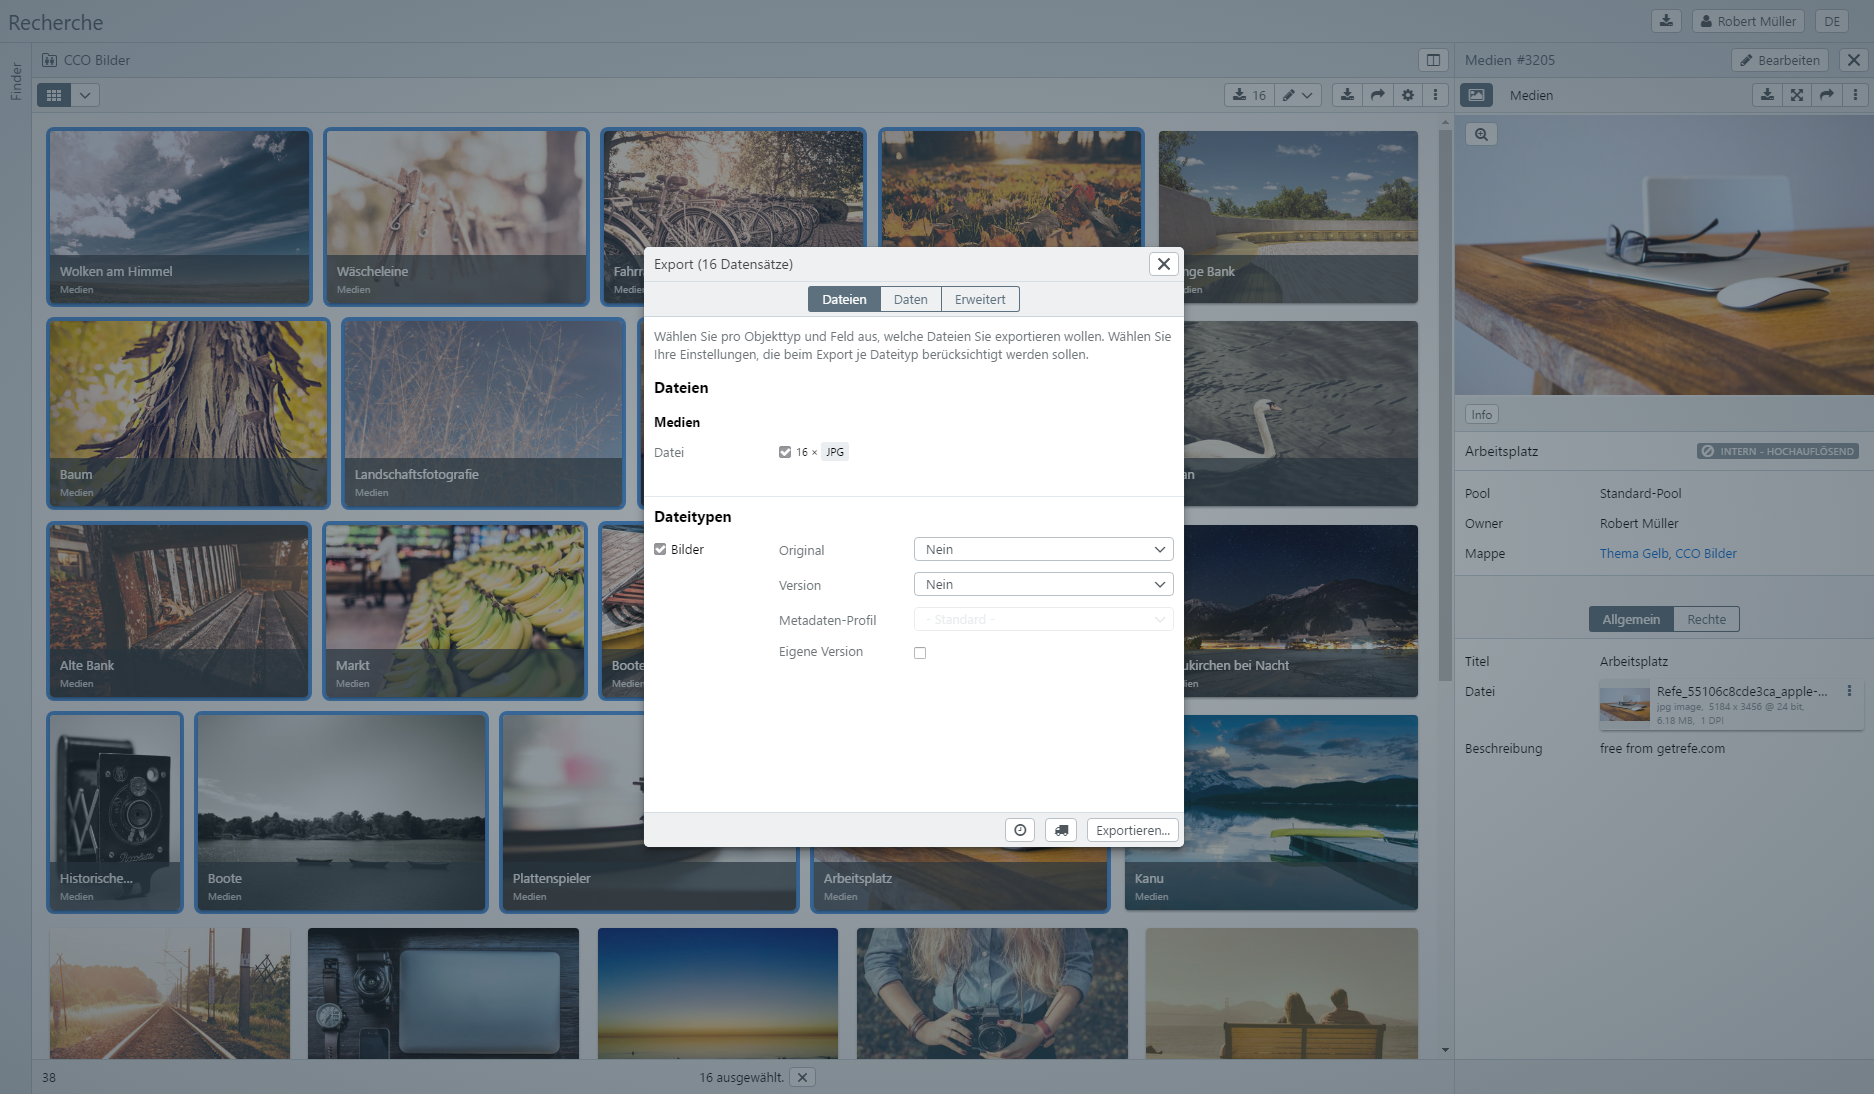
Task: Click the JPG file type tag
Action: click(834, 452)
